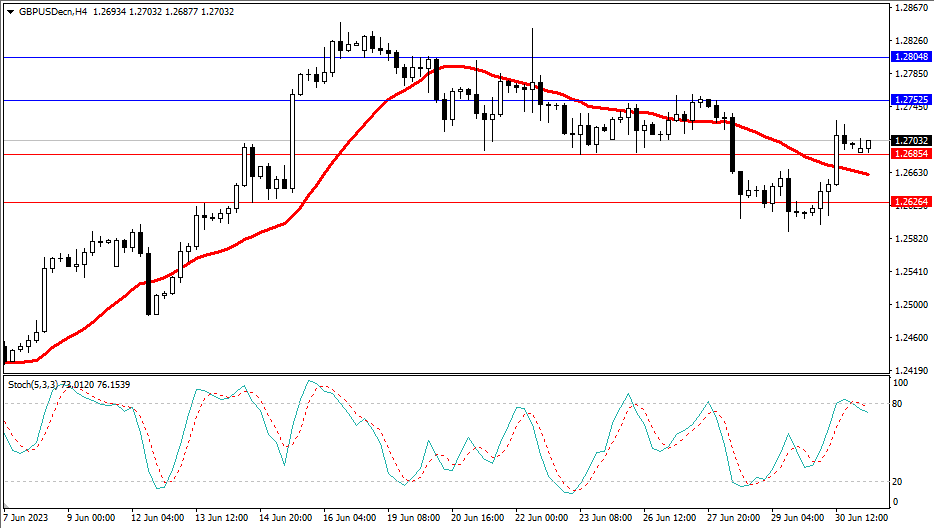Click the 20 level on the stochastic scale

point(896,482)
